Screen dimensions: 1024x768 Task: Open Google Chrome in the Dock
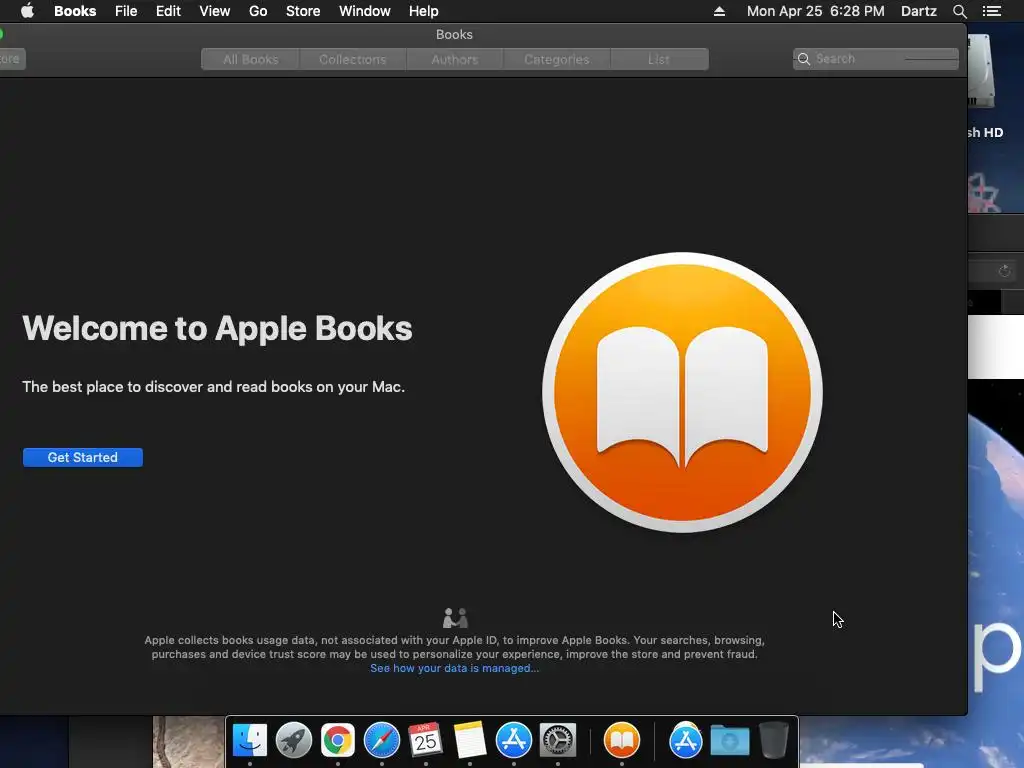tap(338, 741)
